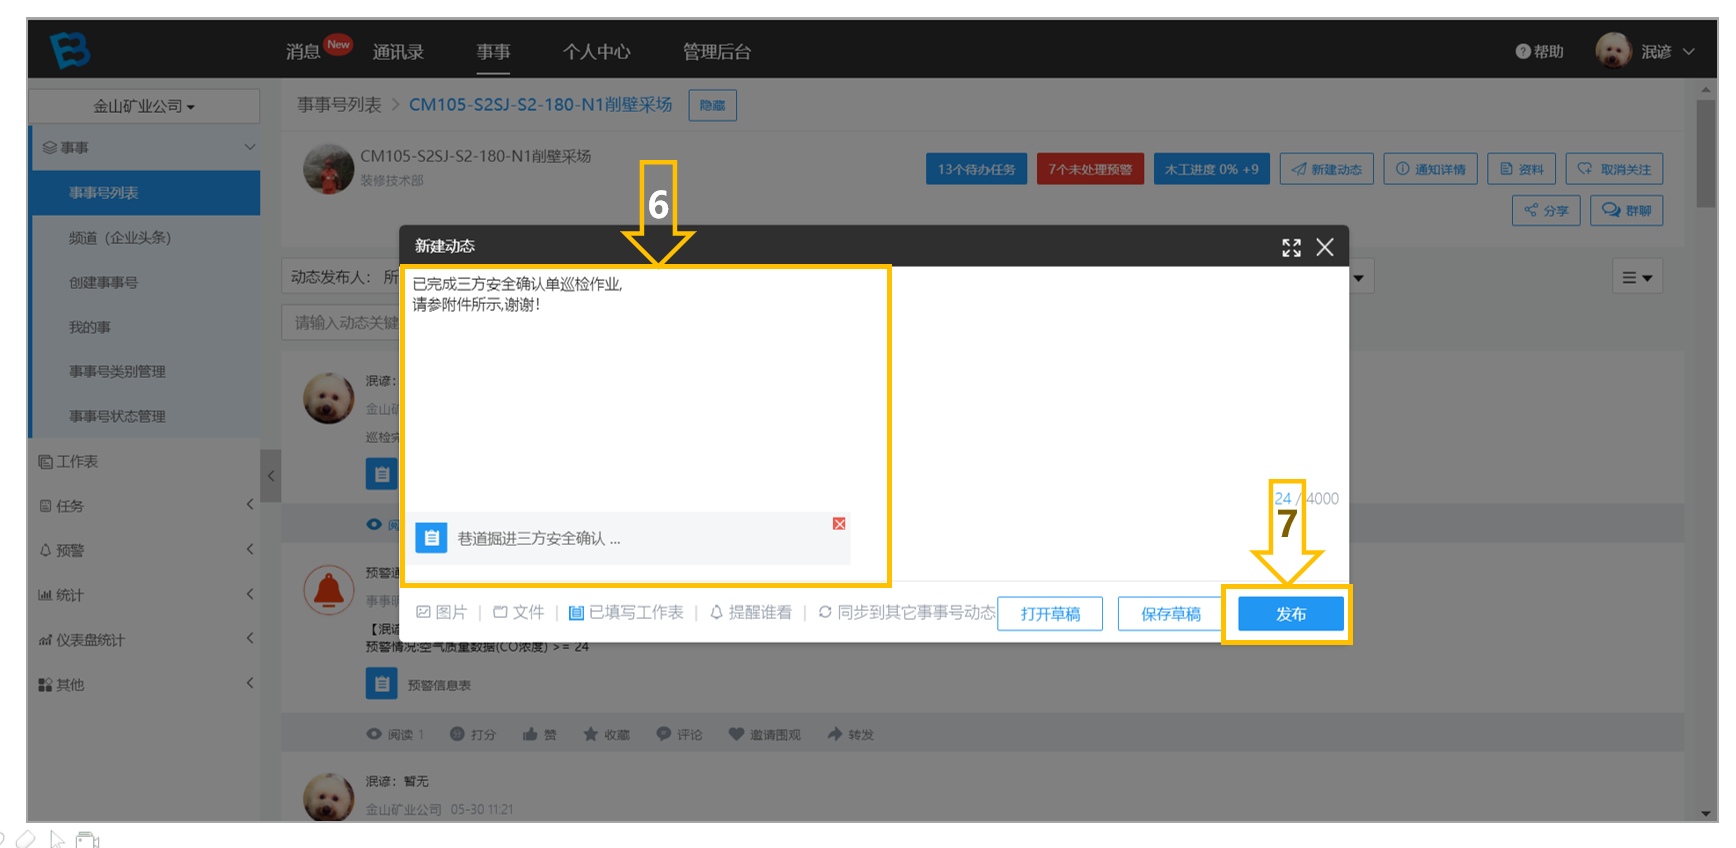The height and width of the screenshot is (848, 1736).
Task: Expand the 仪表盘统计 sidebar section
Action: tap(250, 639)
